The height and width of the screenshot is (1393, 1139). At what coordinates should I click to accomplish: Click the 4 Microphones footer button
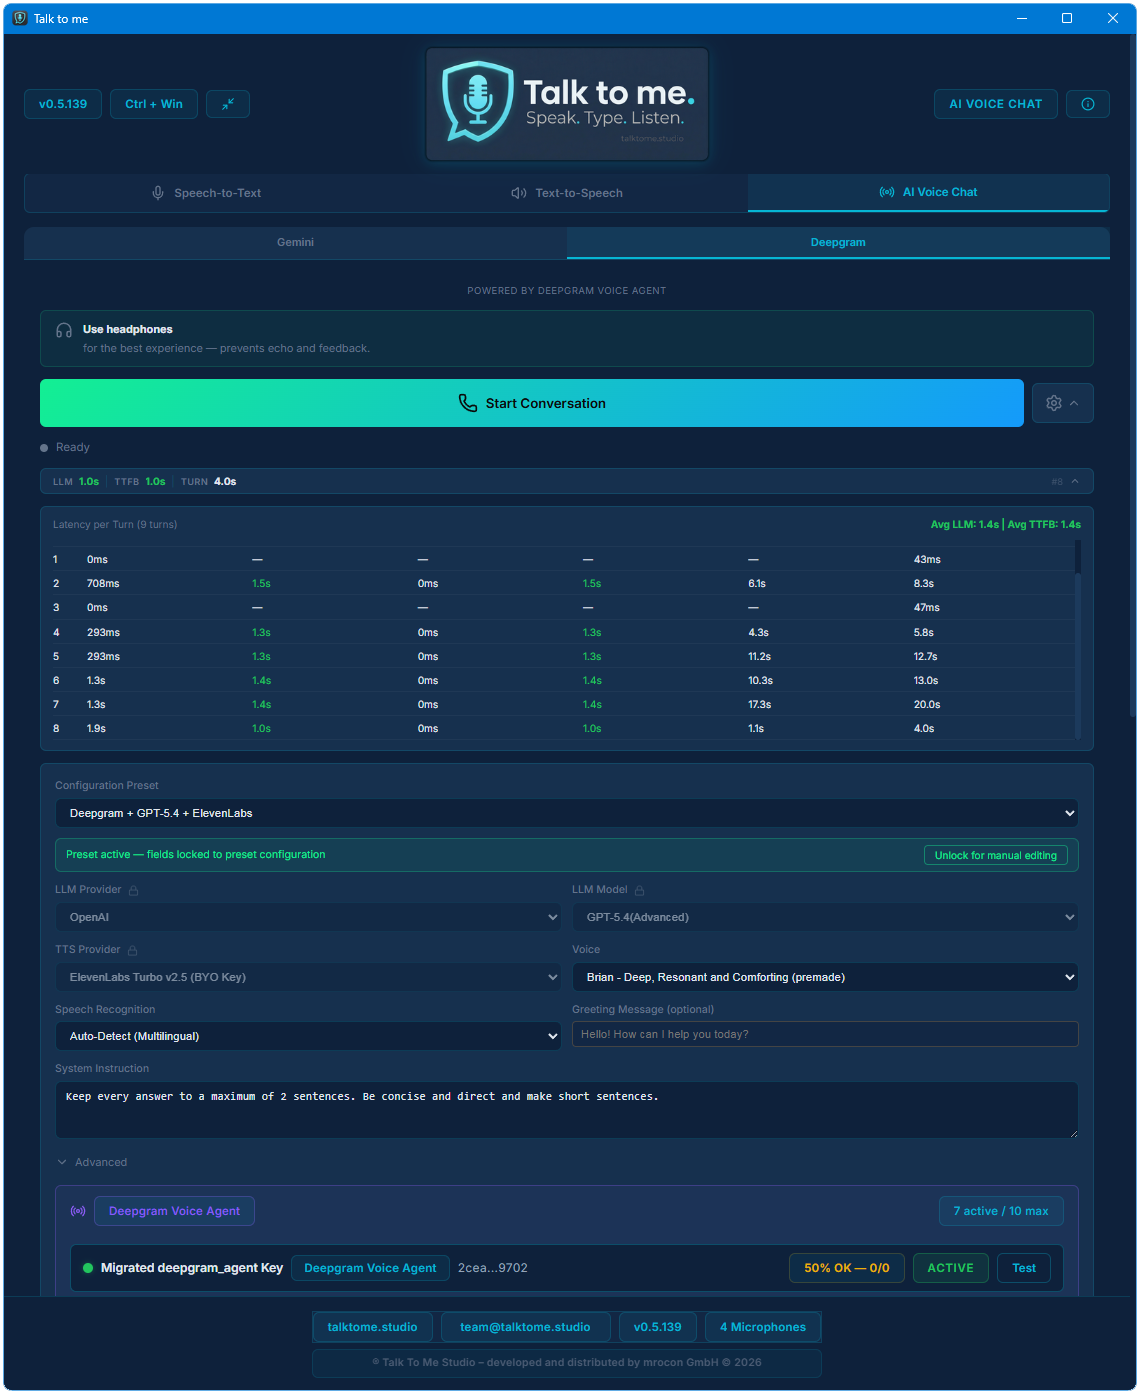763,1327
